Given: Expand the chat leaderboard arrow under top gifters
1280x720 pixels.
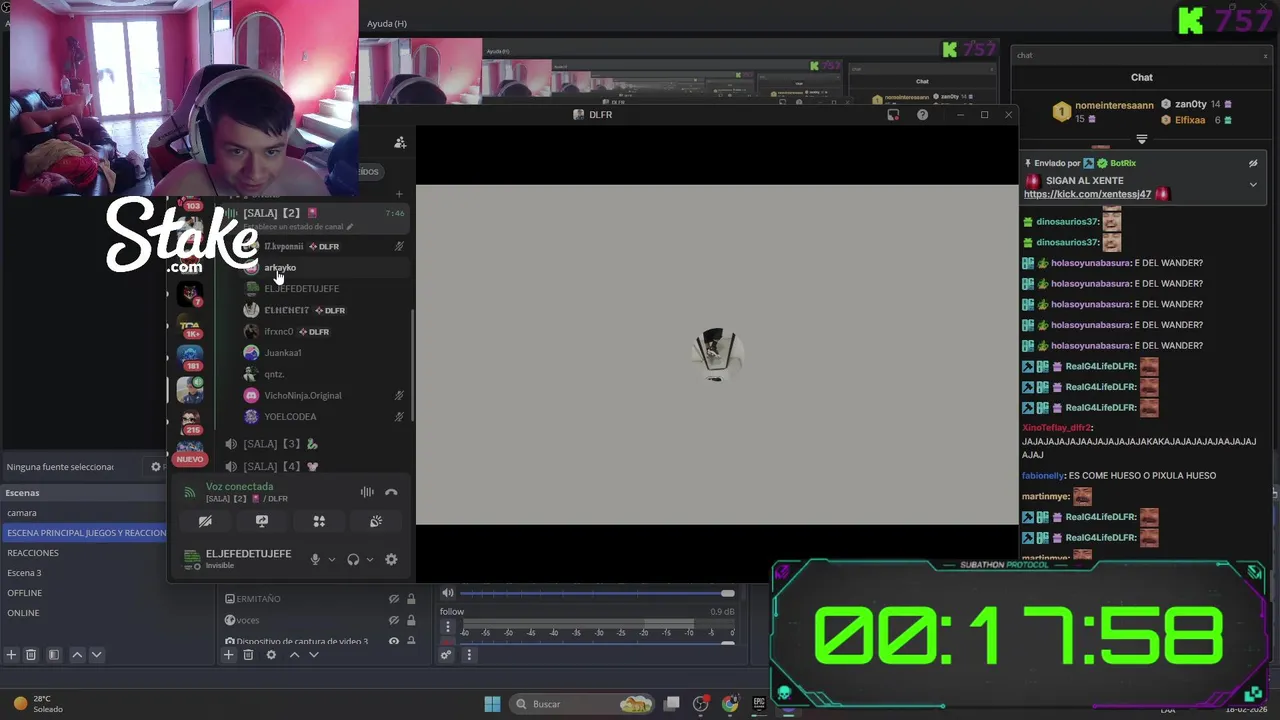Looking at the screenshot, I should (1141, 139).
